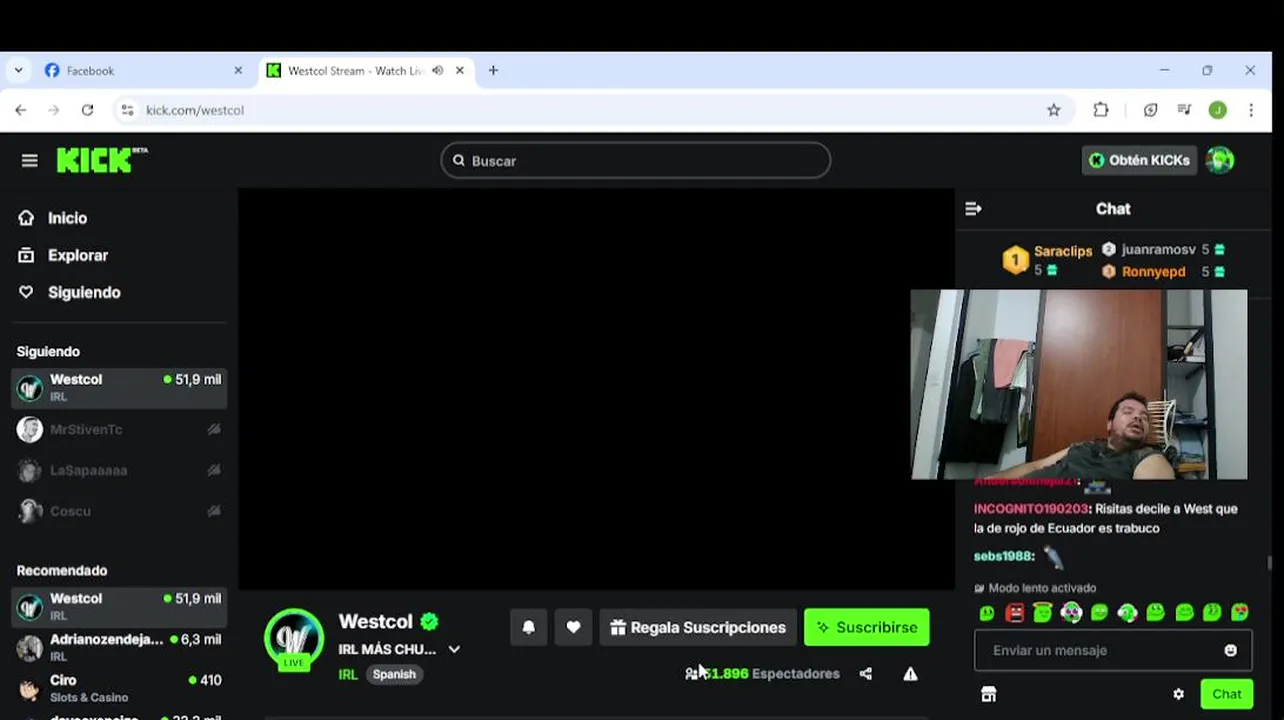
Task: Open chat settings gear
Action: [x=1179, y=694]
